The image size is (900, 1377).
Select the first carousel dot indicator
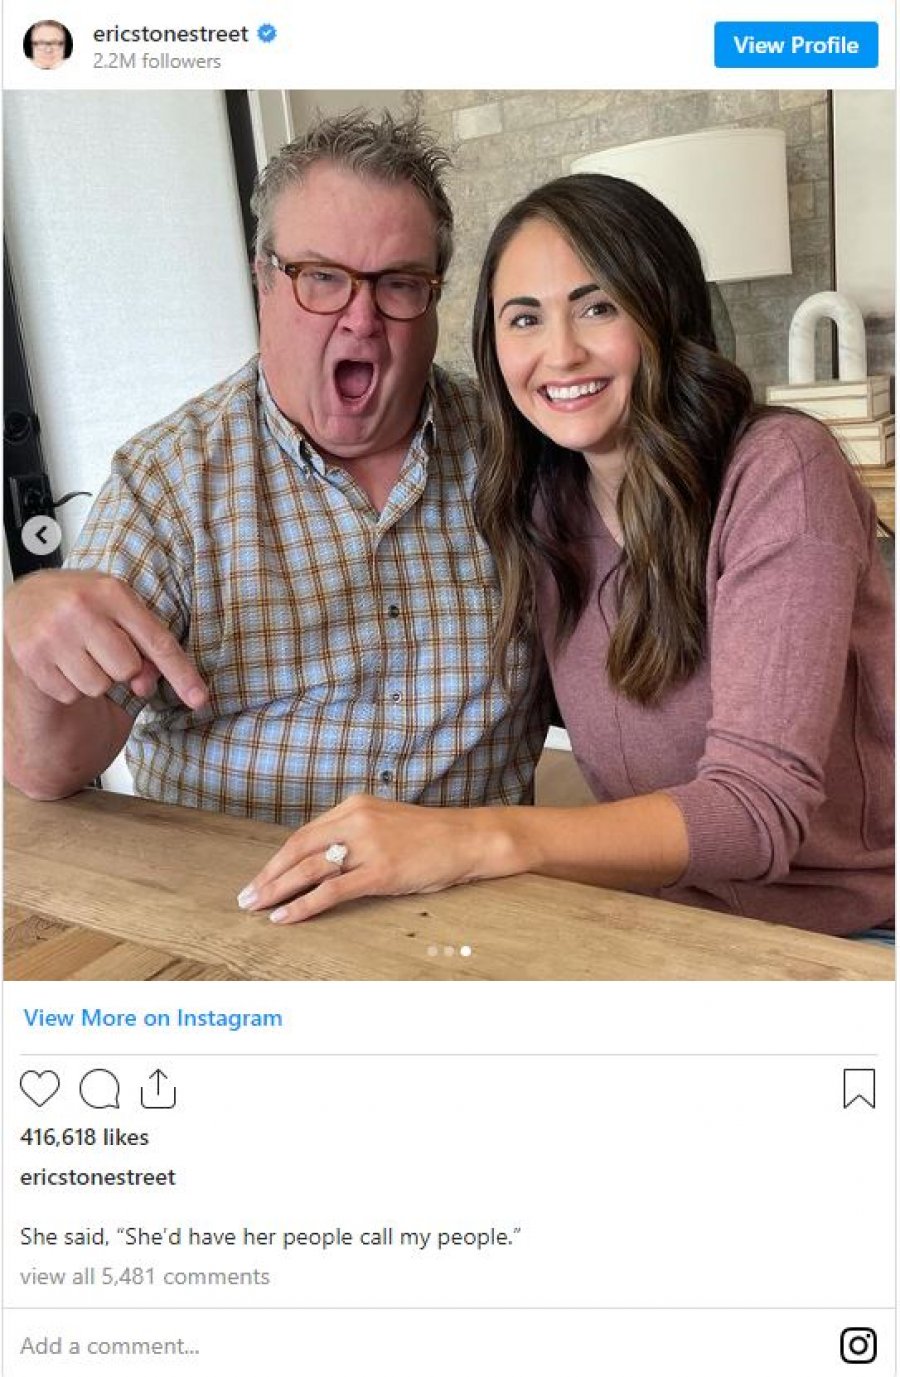point(432,951)
